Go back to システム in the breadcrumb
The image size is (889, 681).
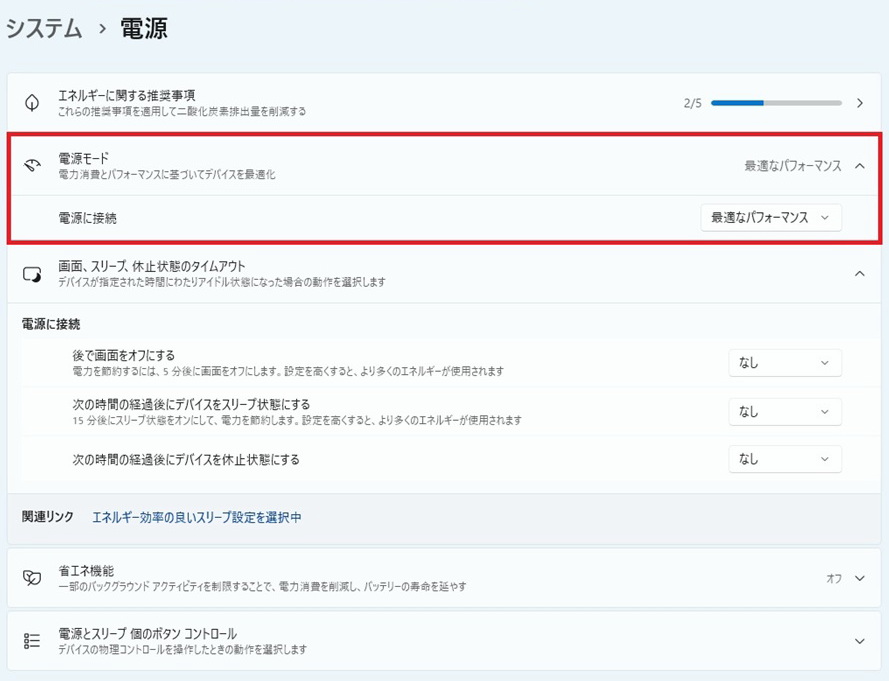(44, 29)
